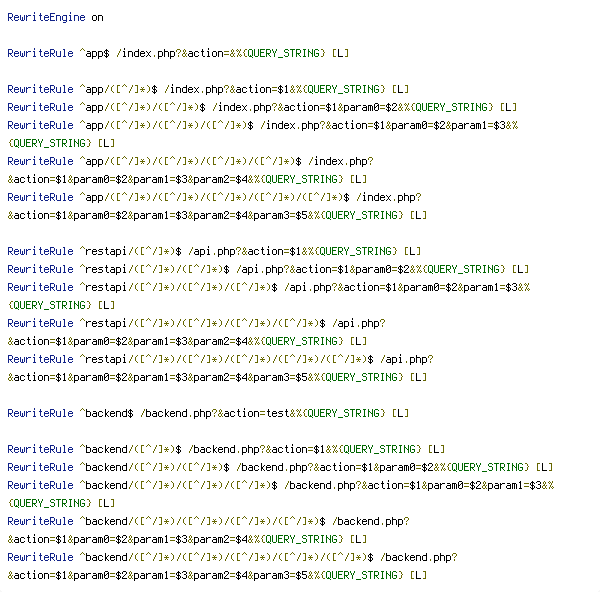Click the [L] flag on the ^app$ line
The height and width of the screenshot is (592, 600).
(x=340, y=53)
